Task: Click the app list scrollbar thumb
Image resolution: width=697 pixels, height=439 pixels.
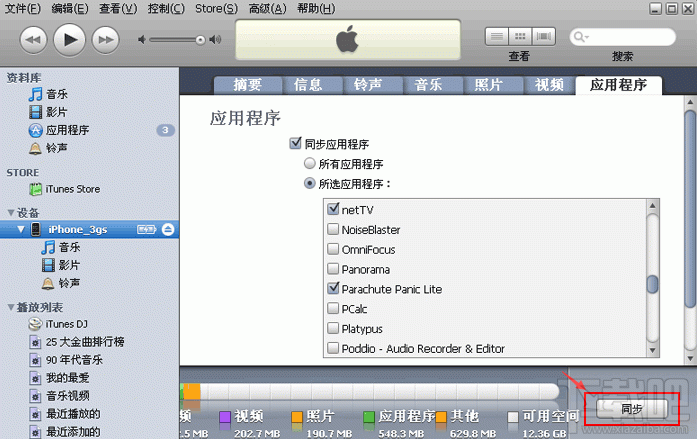Action: tap(652, 284)
